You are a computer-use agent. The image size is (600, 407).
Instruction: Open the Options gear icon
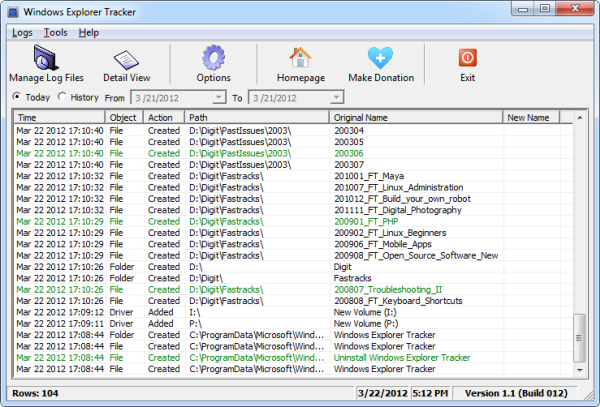(213, 63)
